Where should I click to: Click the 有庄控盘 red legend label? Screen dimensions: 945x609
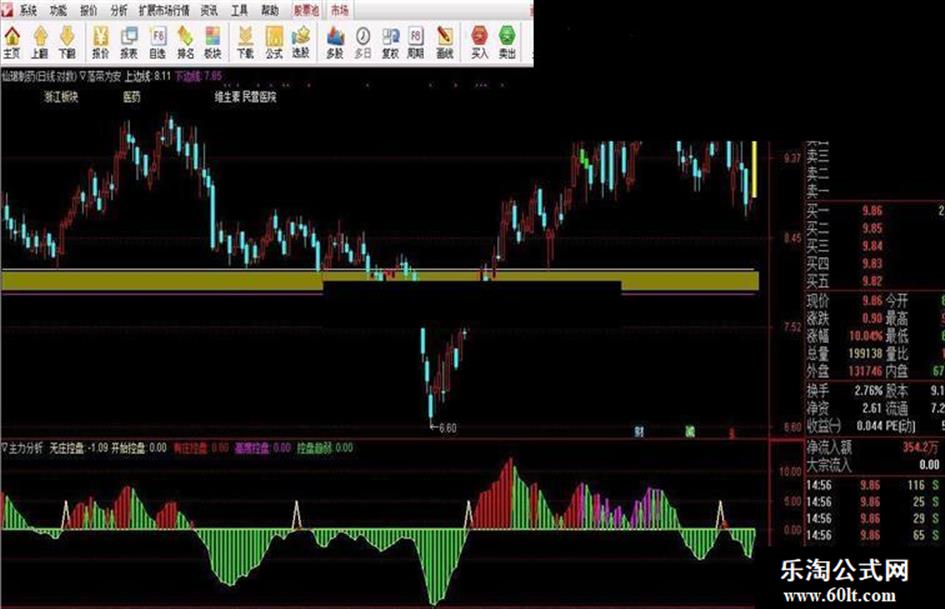190,448
